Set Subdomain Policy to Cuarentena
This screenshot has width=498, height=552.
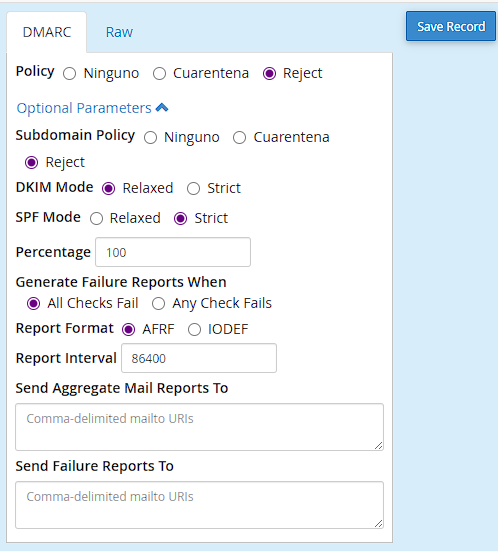tap(239, 138)
